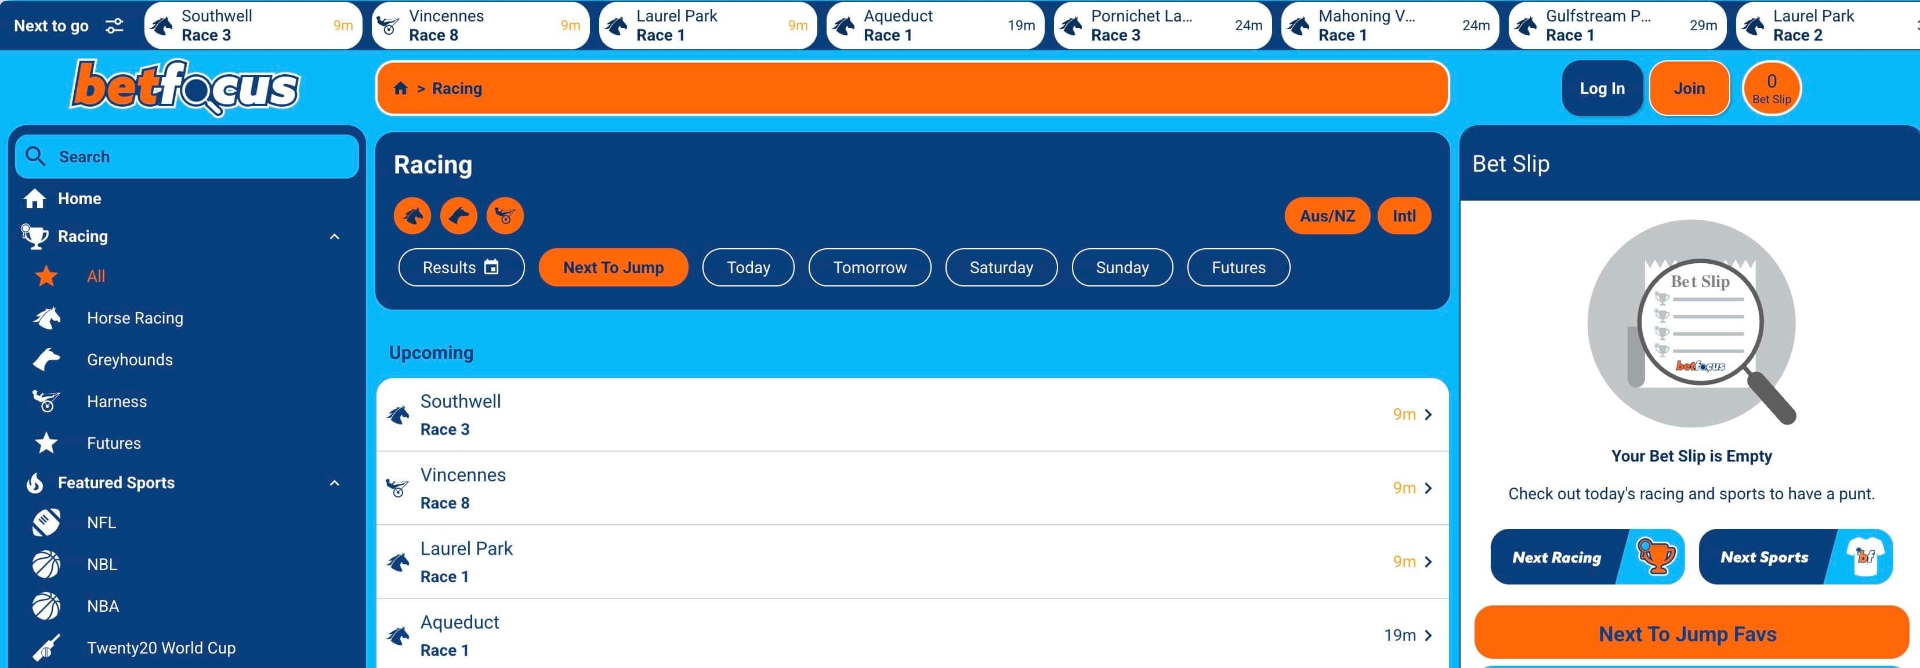Open Next to go filter settings icon
This screenshot has width=1920, height=668.
pyautogui.click(x=115, y=26)
